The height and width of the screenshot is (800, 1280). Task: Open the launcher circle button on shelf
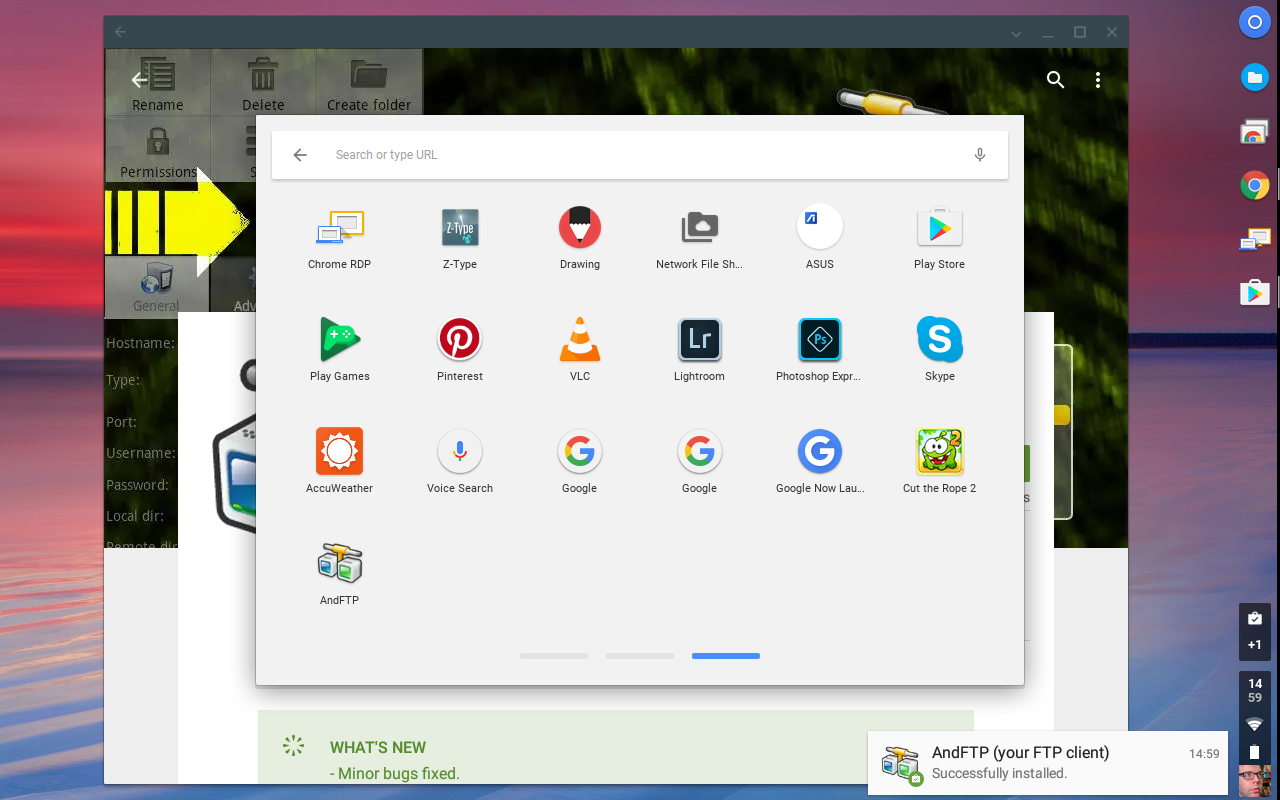coord(1254,22)
